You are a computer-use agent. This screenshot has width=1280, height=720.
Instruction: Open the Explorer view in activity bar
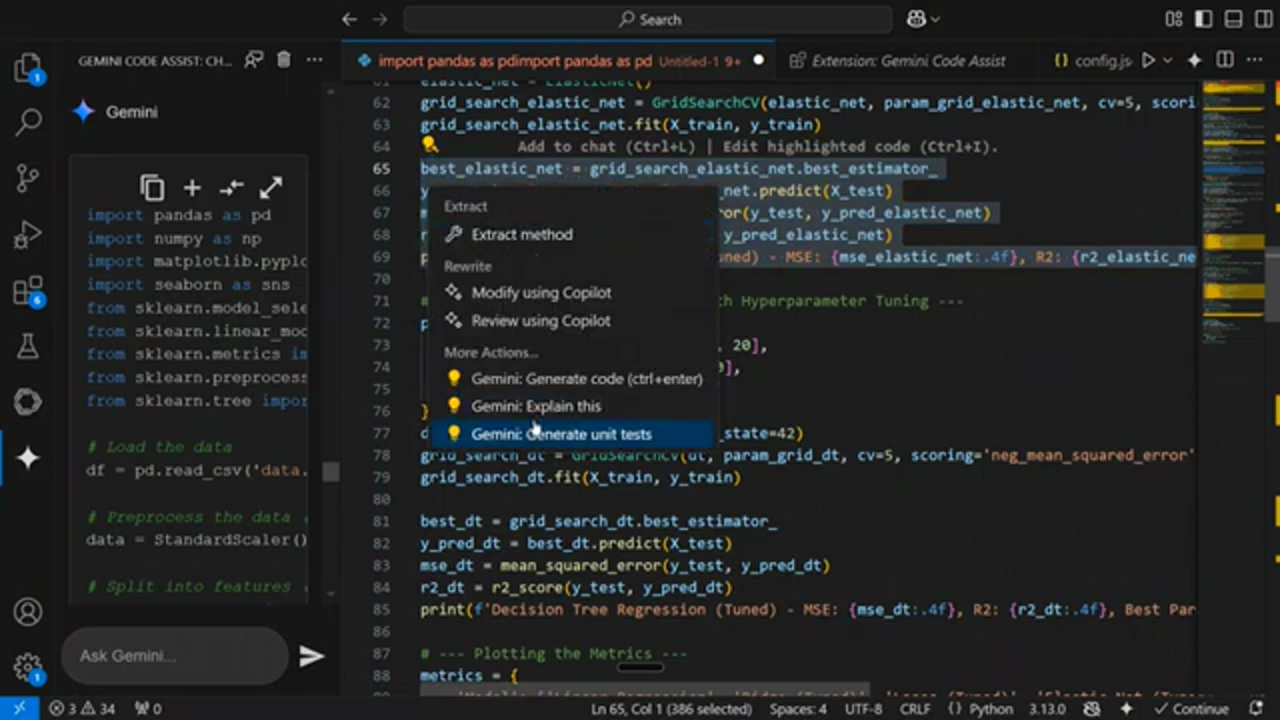(28, 68)
